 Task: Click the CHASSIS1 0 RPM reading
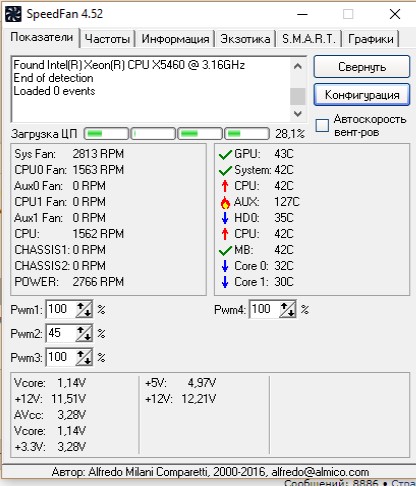[x=60, y=250]
